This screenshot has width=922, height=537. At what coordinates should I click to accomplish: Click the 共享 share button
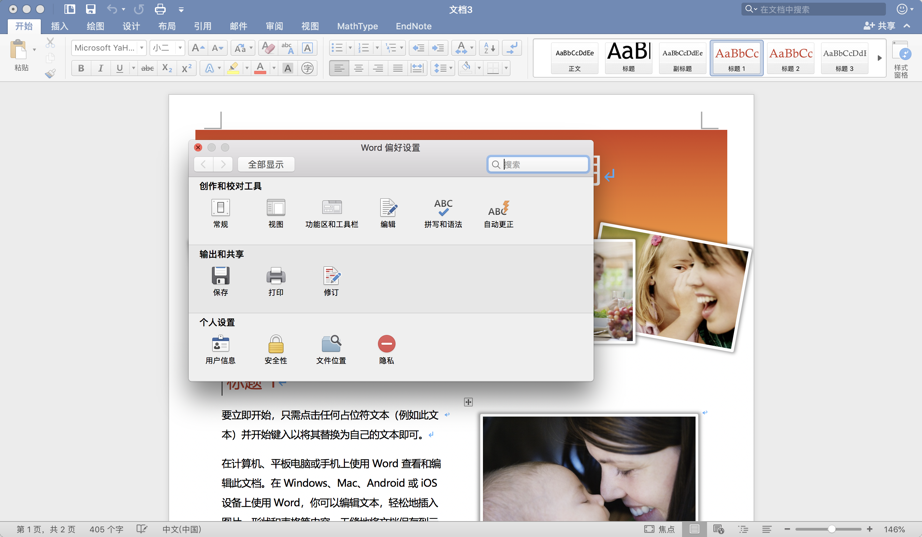879,26
